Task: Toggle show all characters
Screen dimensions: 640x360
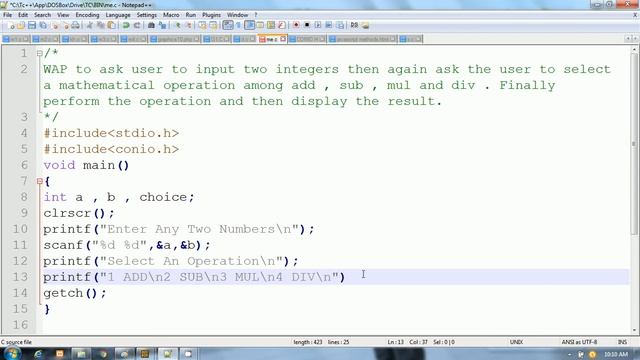Action: click(x=238, y=25)
